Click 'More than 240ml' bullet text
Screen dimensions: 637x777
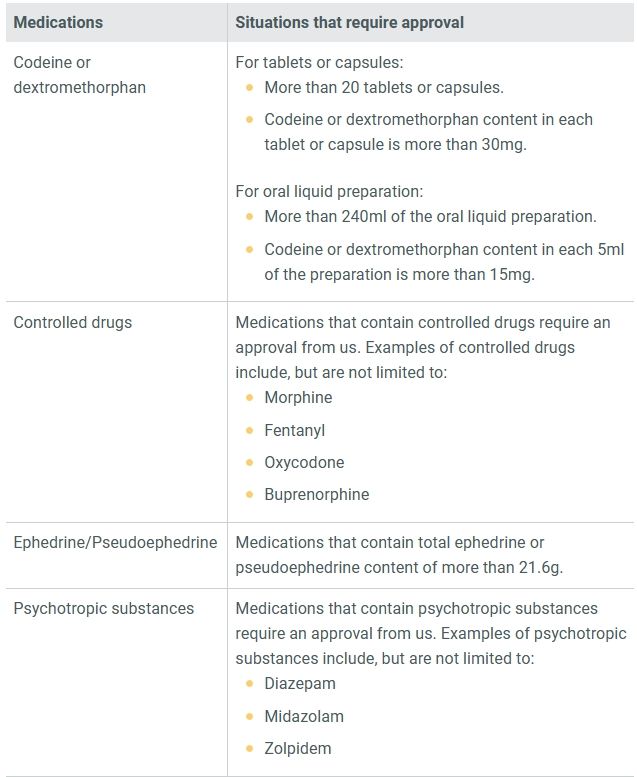(430, 217)
